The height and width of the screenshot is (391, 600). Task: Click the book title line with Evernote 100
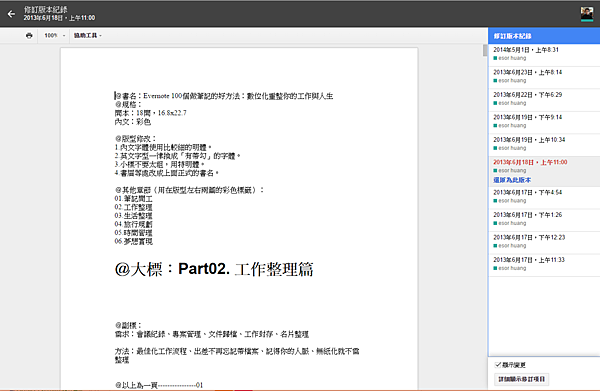tap(224, 96)
